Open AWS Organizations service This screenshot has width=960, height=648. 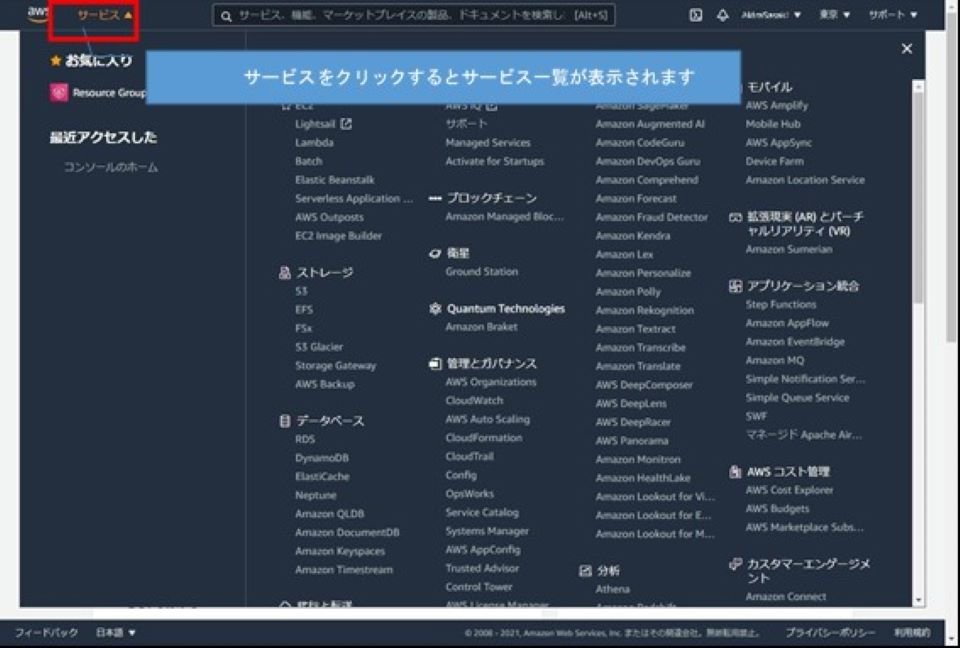tap(491, 382)
